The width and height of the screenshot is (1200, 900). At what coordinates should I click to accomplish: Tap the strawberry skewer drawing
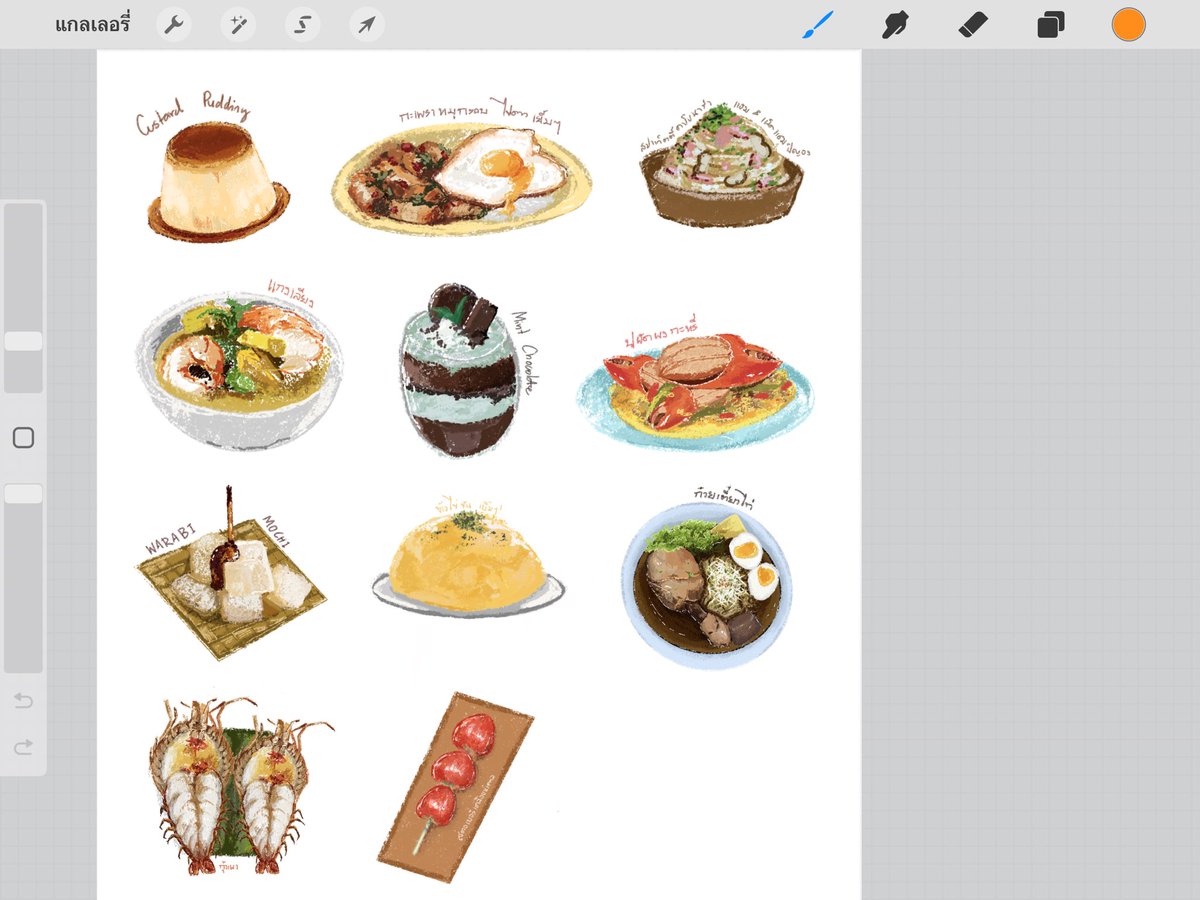click(x=456, y=786)
